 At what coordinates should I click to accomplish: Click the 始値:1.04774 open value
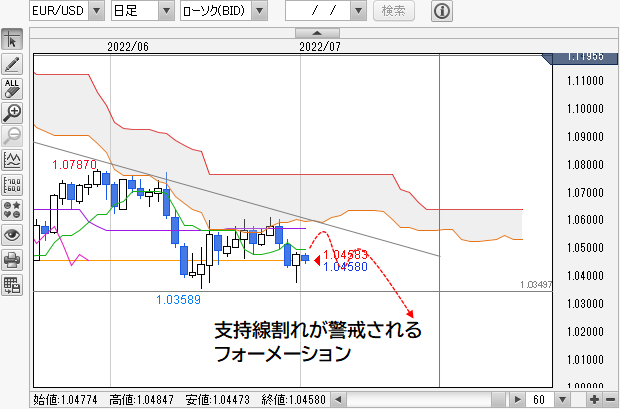click(65, 400)
